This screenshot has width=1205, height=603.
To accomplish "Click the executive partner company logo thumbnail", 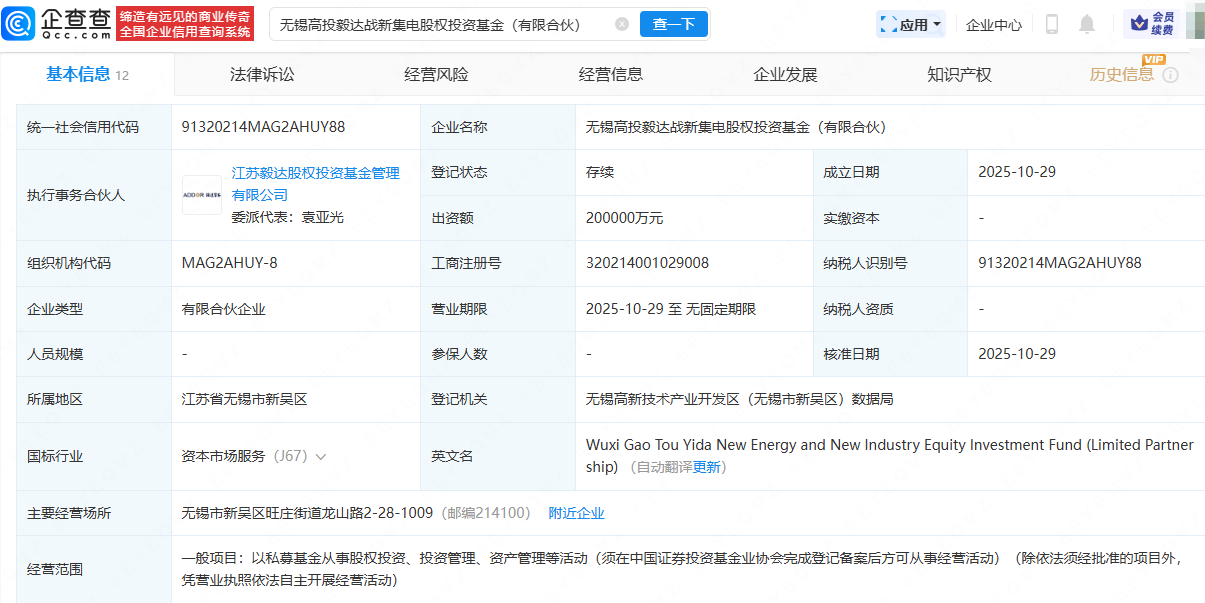I will (202, 195).
